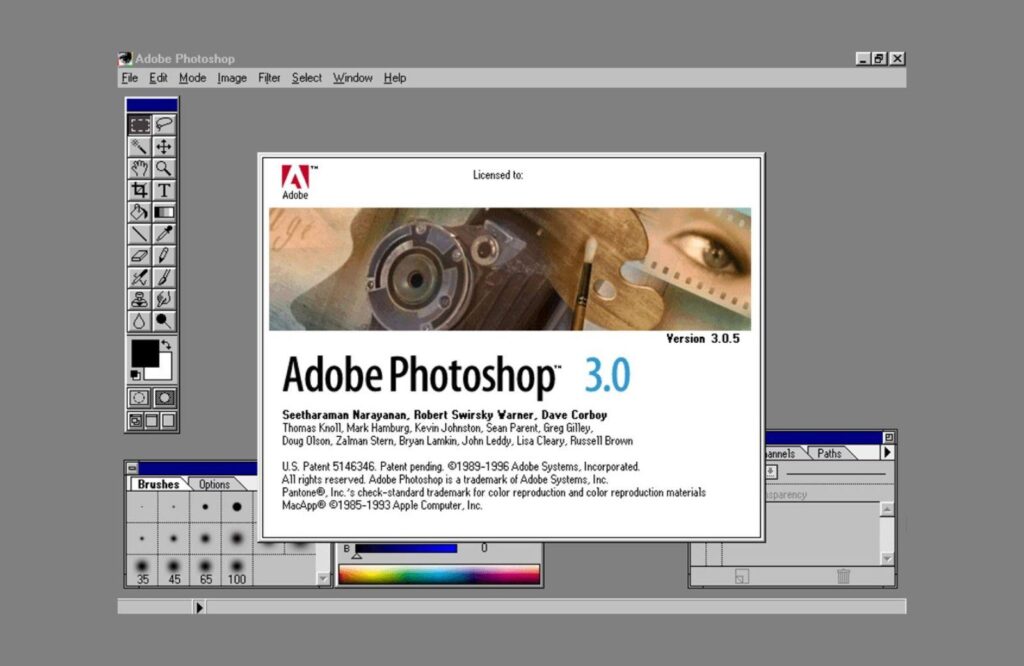Delete with the trash button in the Paths panel
The height and width of the screenshot is (666, 1024).
coord(843,576)
